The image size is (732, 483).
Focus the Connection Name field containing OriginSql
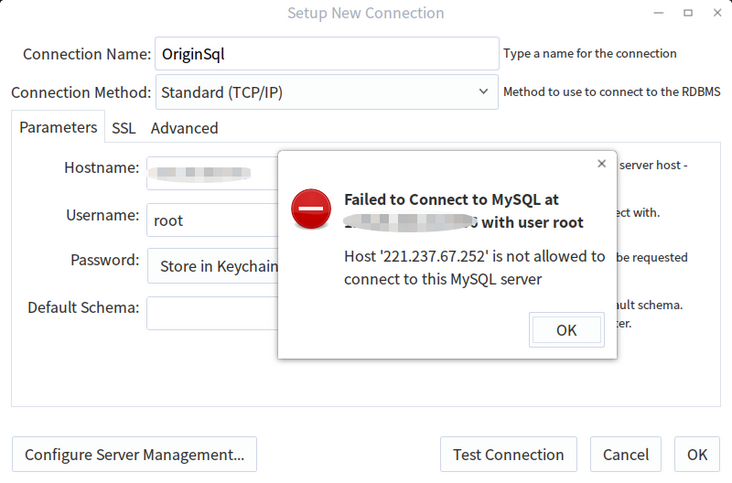pos(326,54)
